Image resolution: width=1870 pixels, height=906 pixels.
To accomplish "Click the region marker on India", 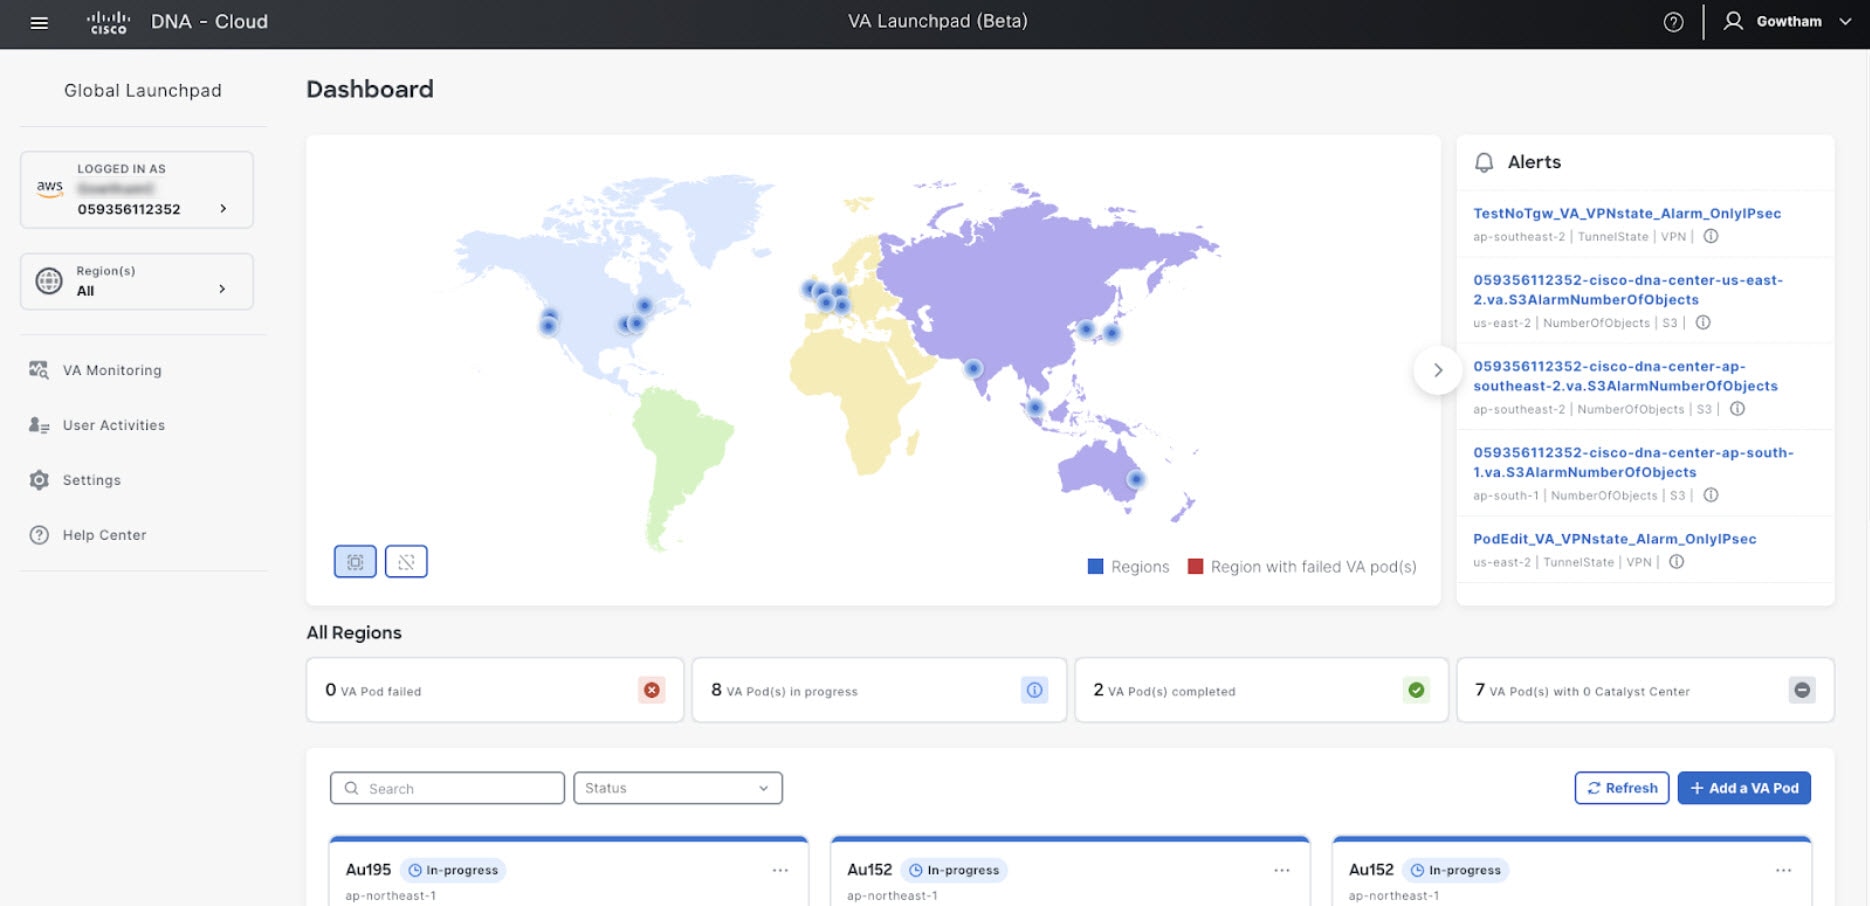I will [x=973, y=369].
